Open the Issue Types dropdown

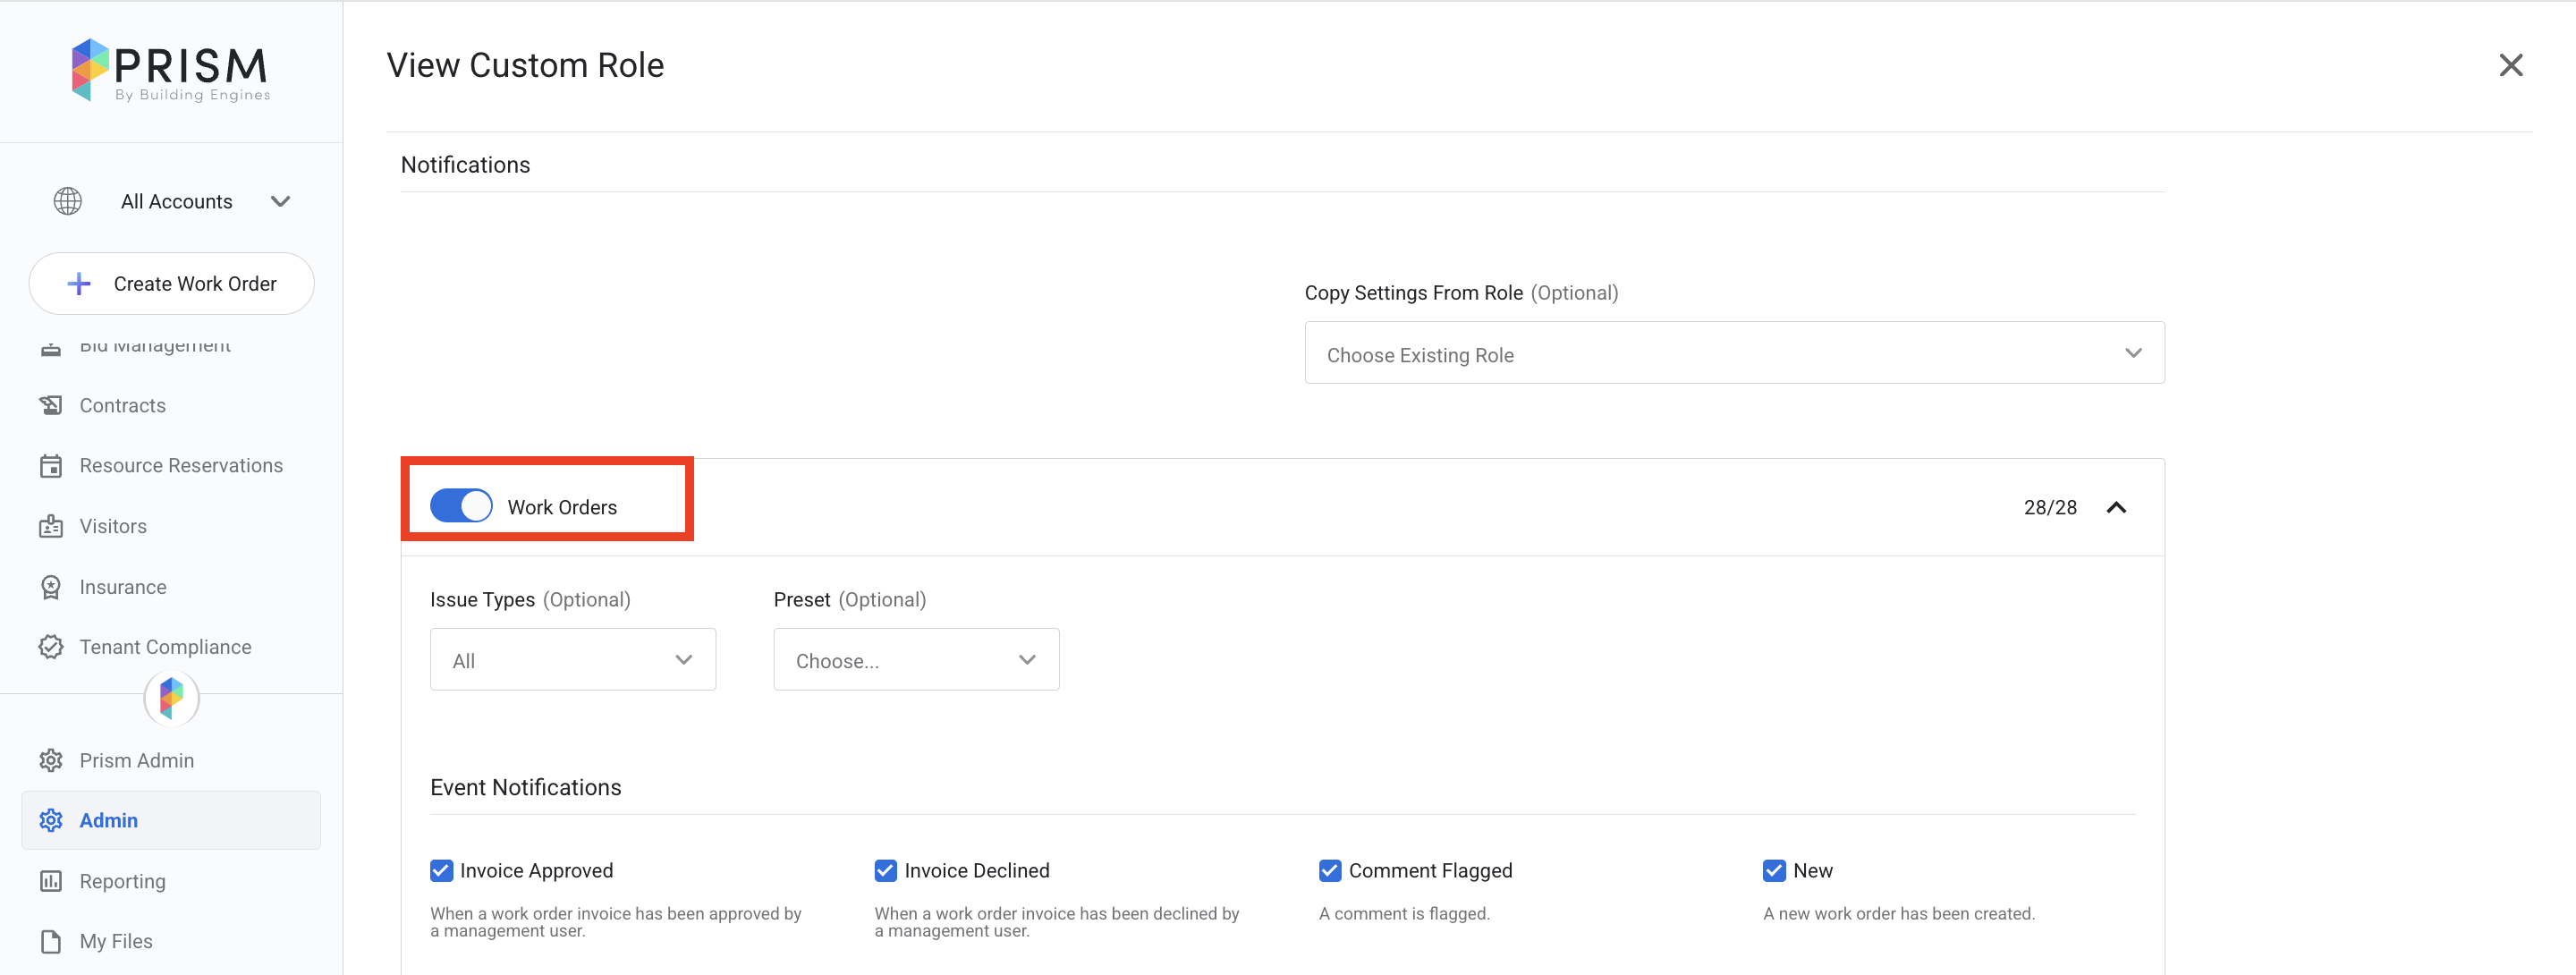click(572, 660)
